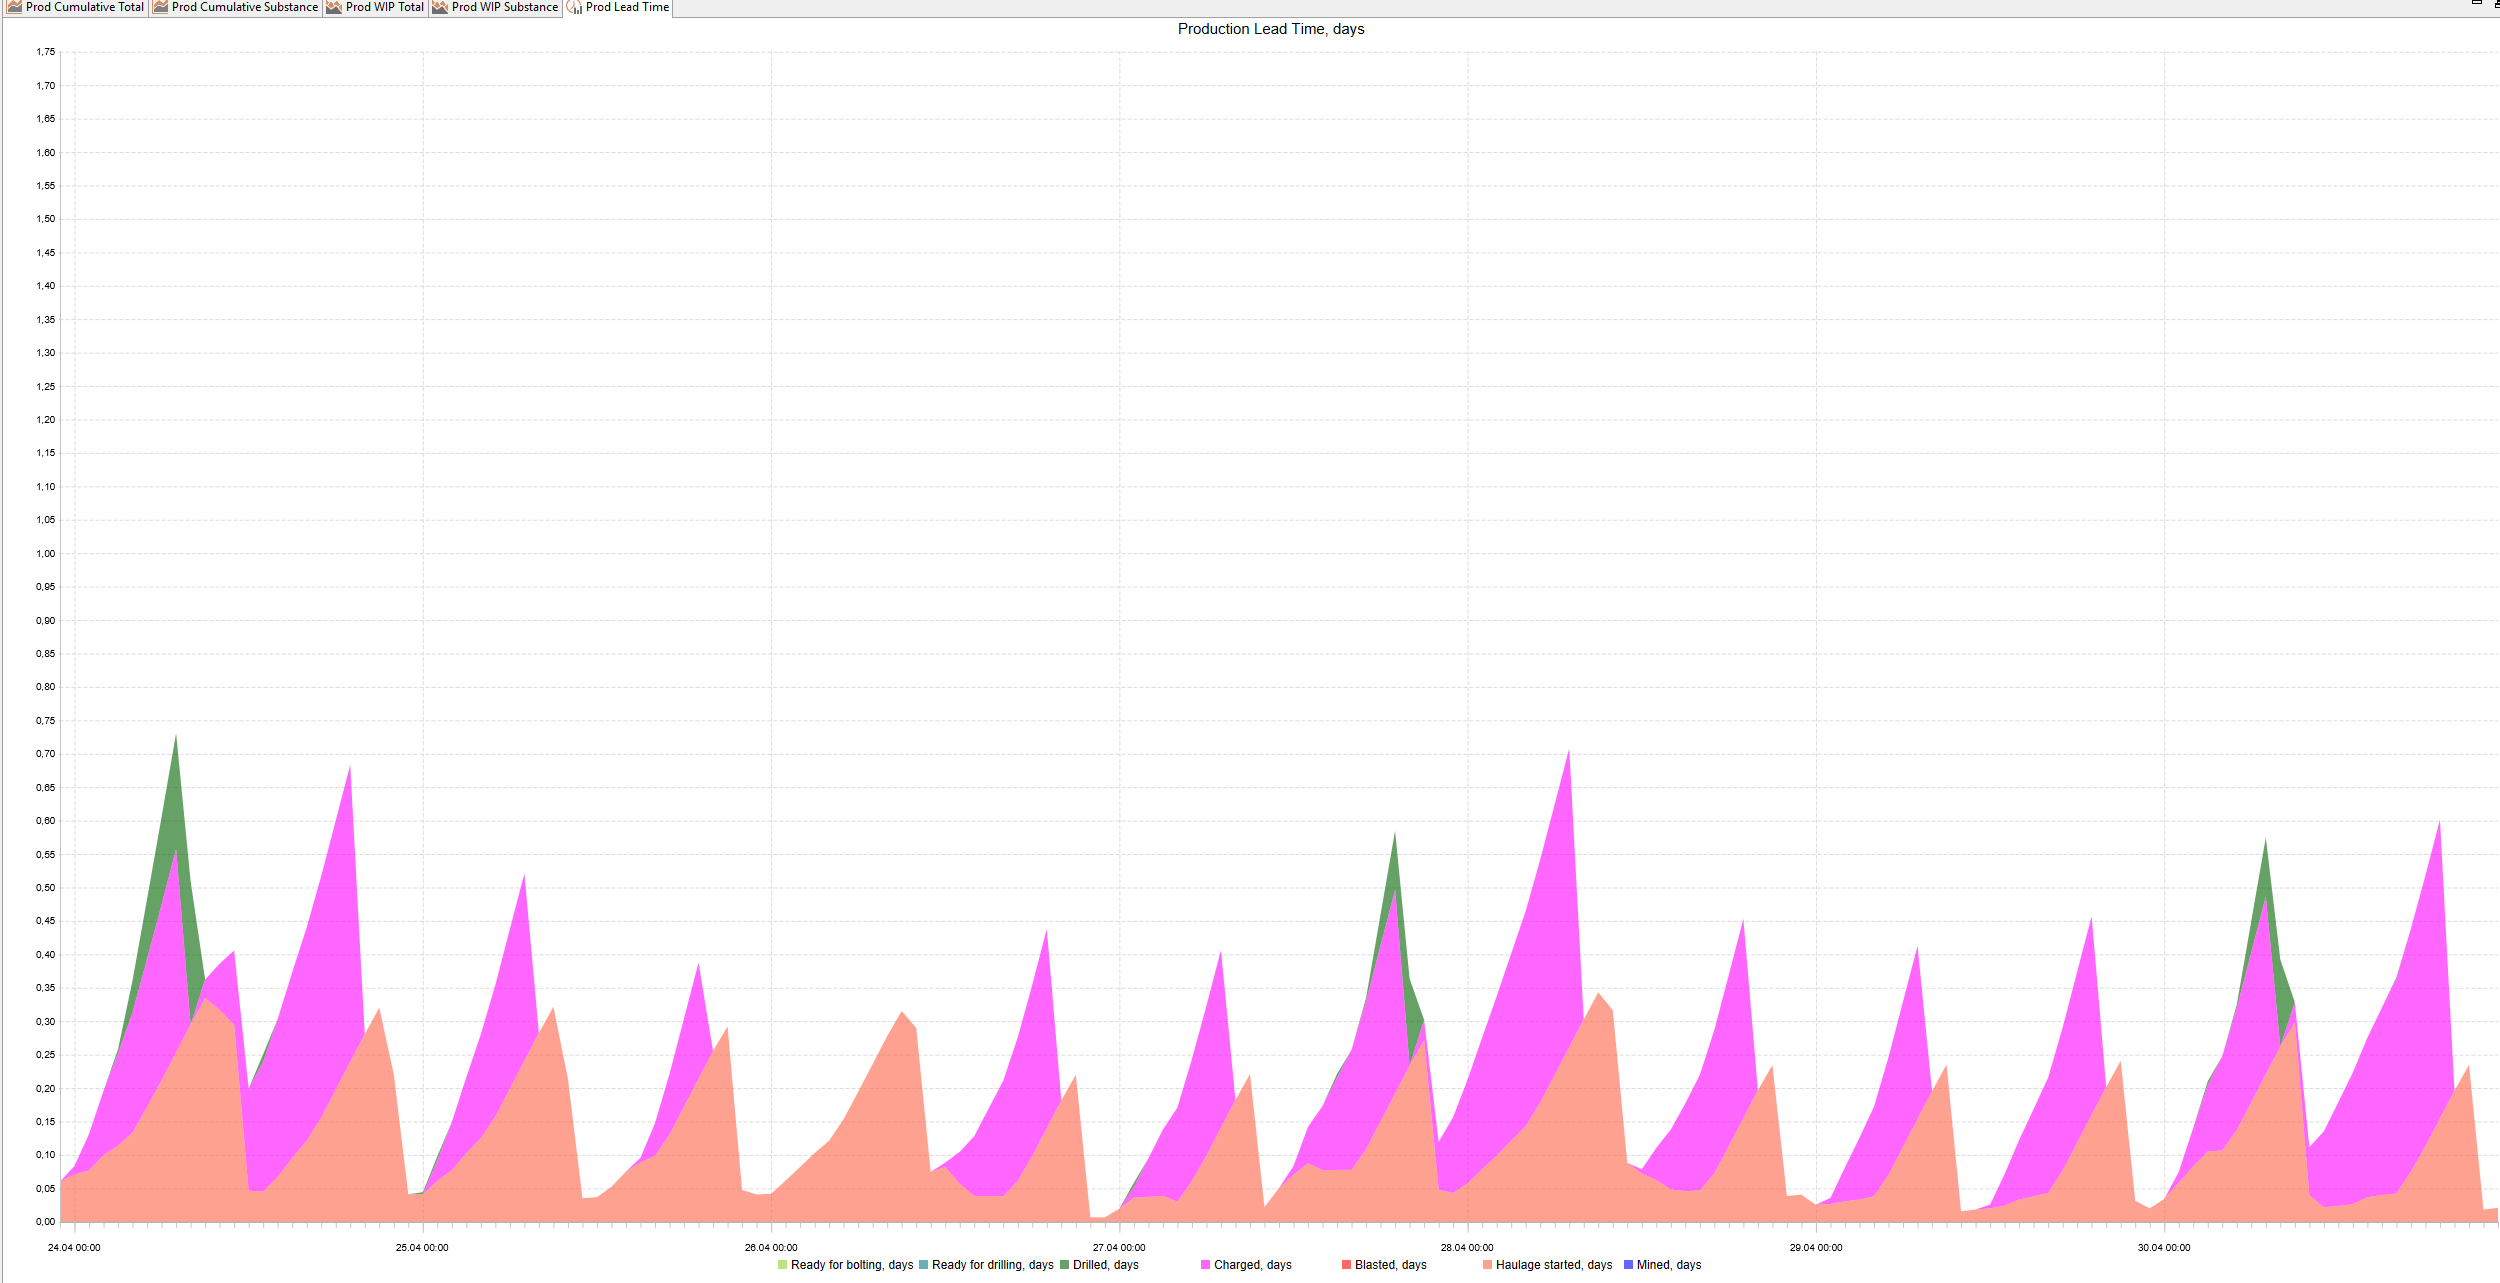Click the red Blasted legend swatch
This screenshot has height=1283, width=2500.
pyautogui.click(x=1346, y=1265)
